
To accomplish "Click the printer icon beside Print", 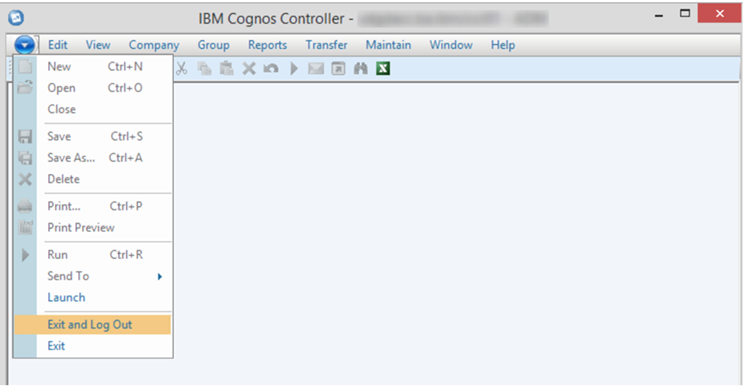I will point(25,206).
